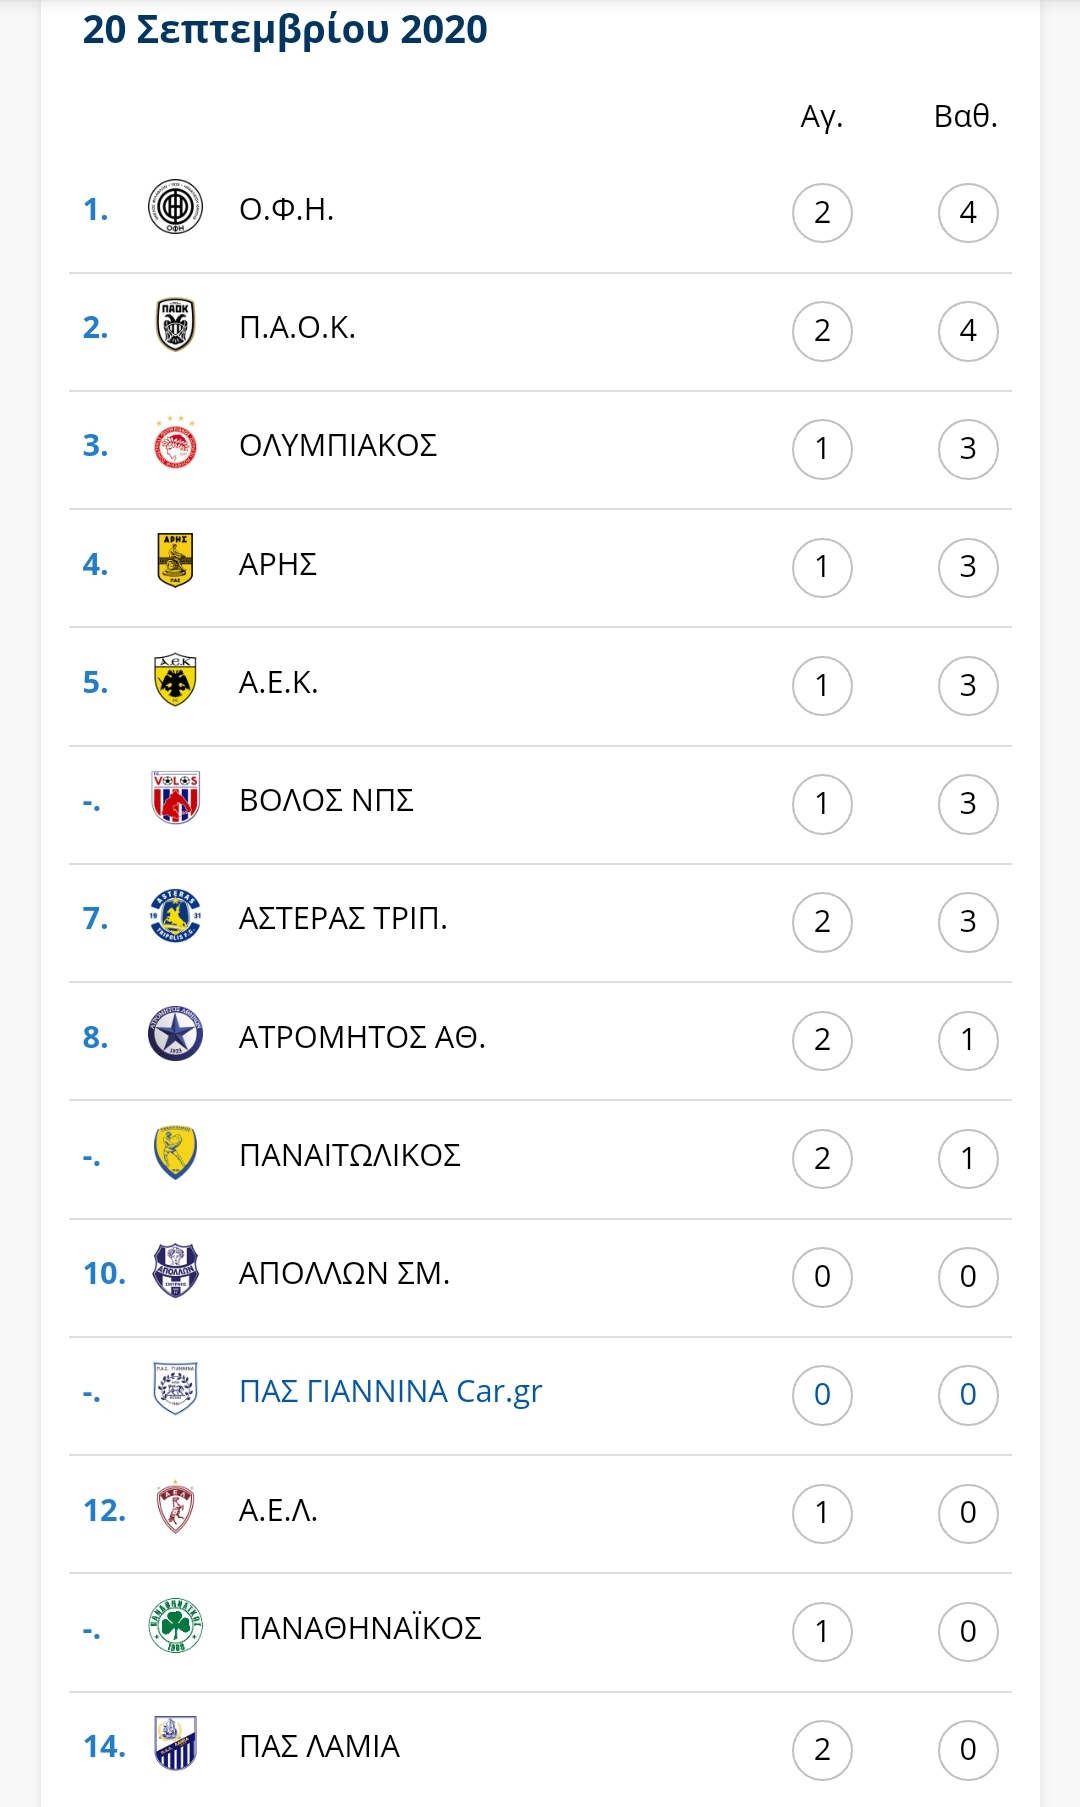
Task: Open the Panathinaikos green shamrock logo
Action: (175, 1625)
